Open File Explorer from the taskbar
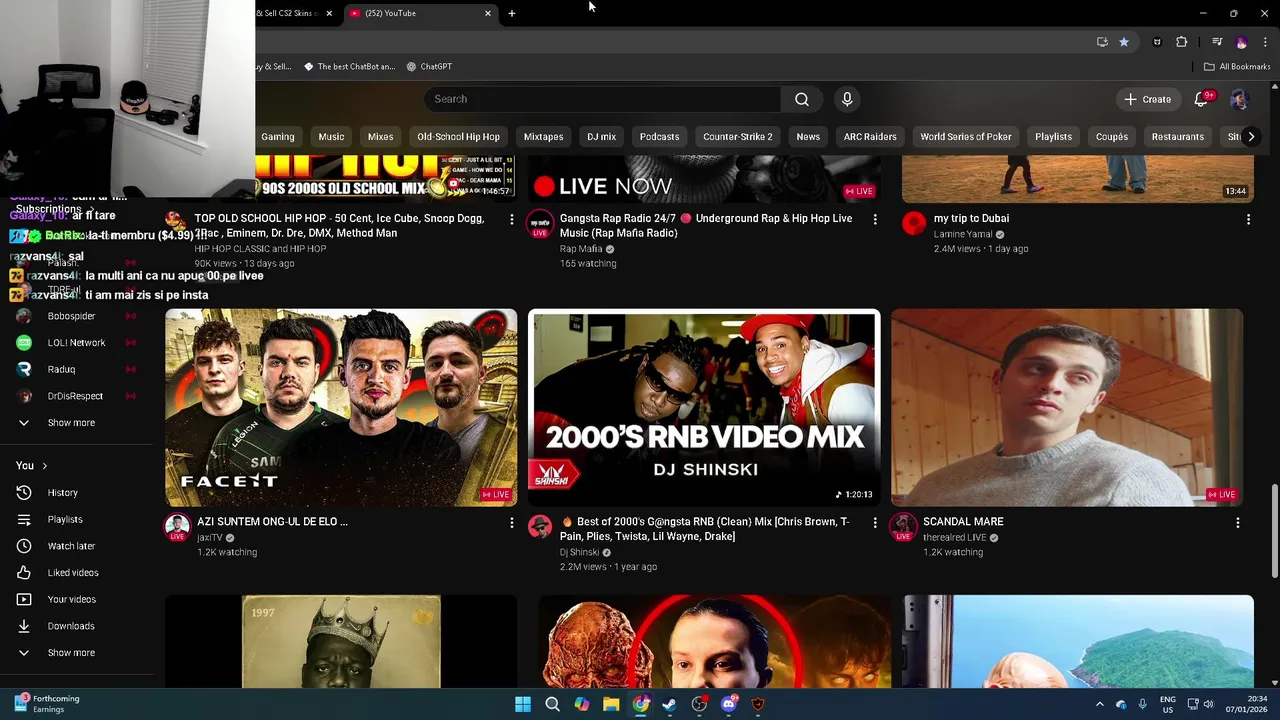 tap(611, 704)
